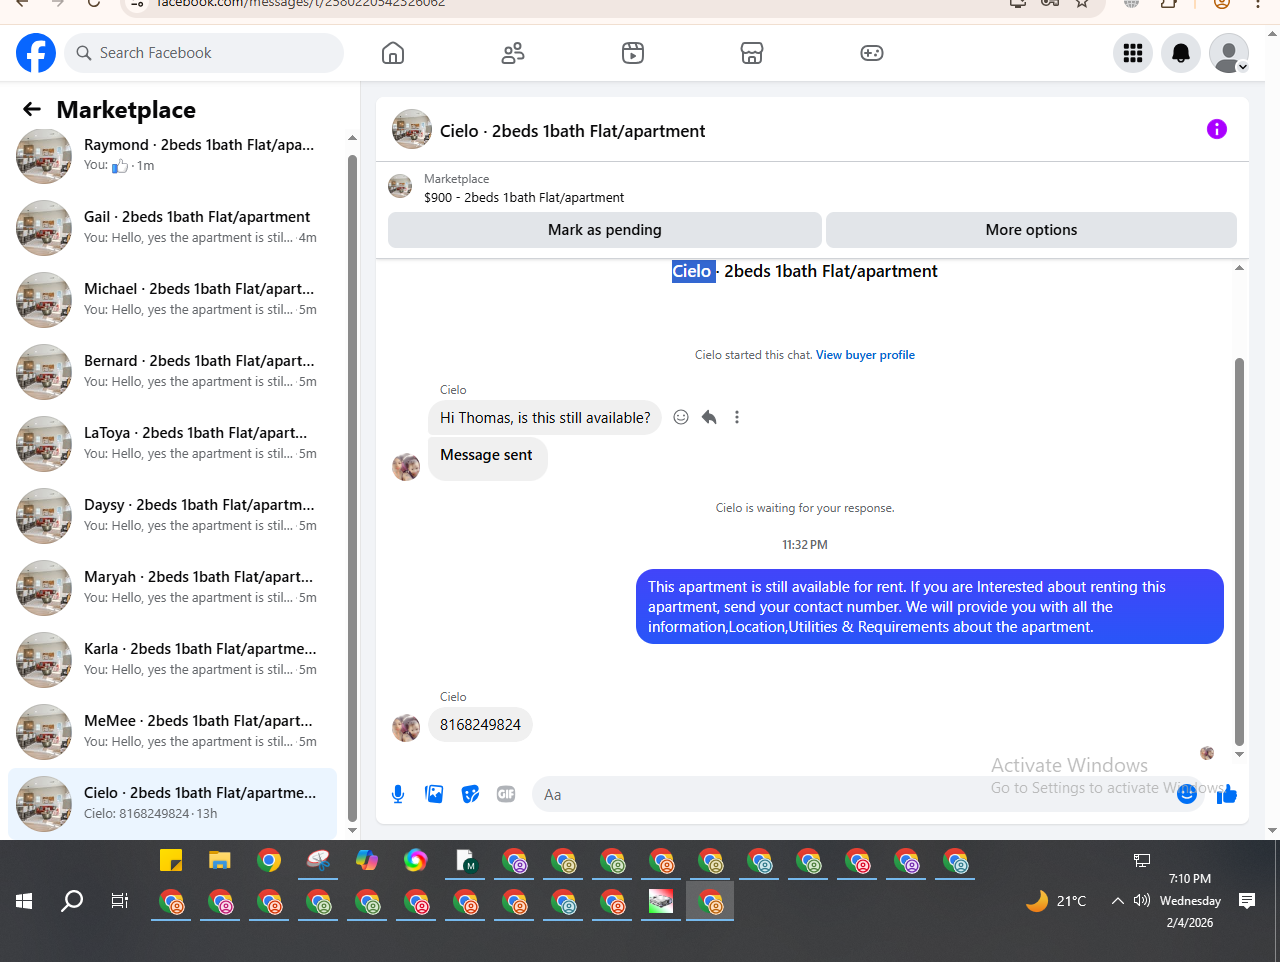
Task: Click the Search Facebook box
Action: [x=204, y=53]
